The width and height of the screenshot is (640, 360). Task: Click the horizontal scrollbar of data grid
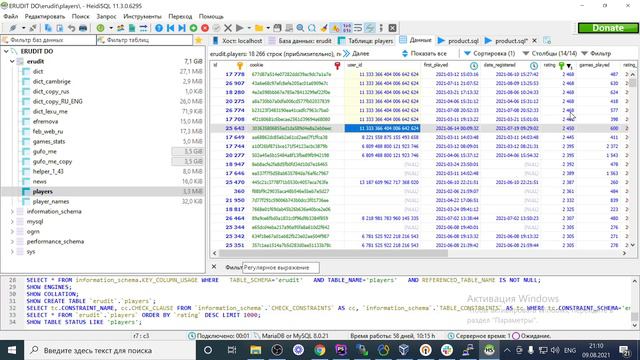(333, 253)
